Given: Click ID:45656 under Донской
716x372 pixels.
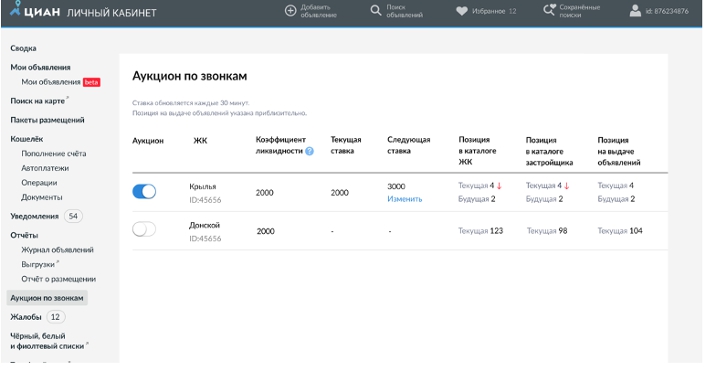Looking at the screenshot, I should tap(205, 238).
